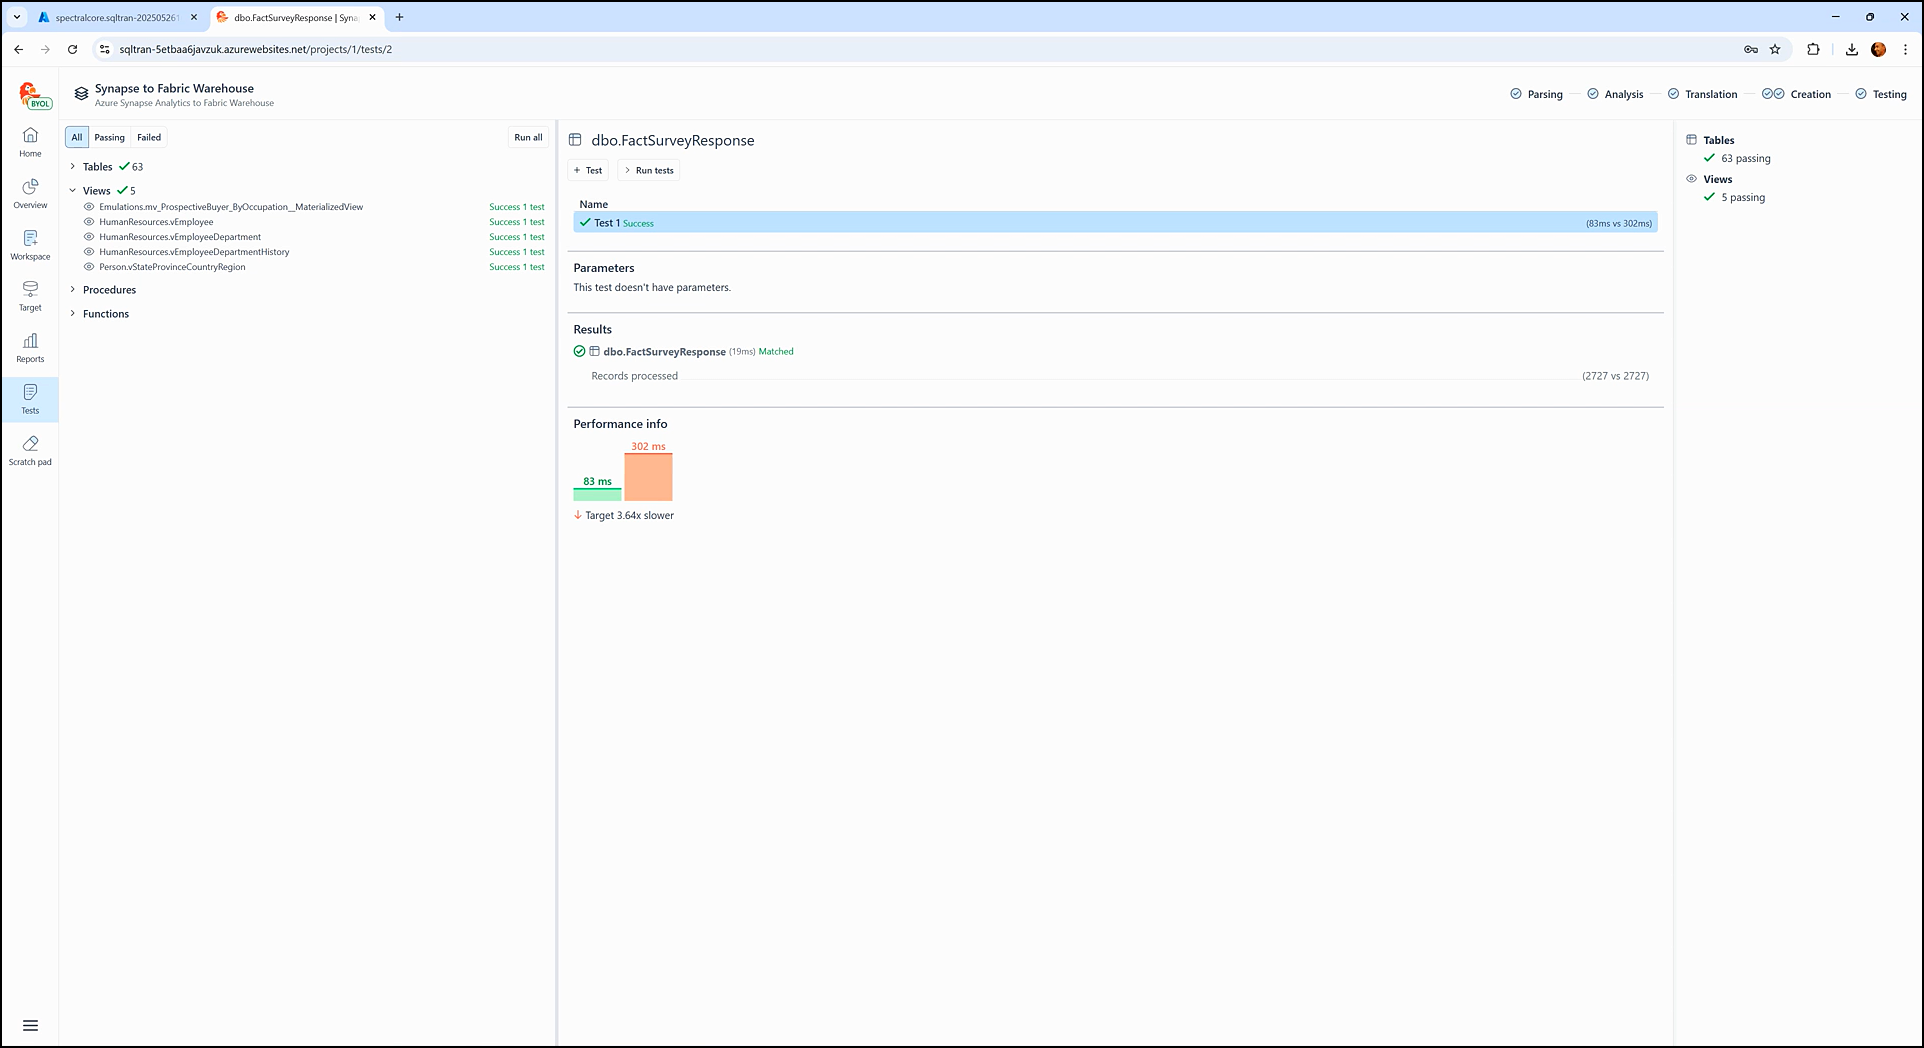Viewport: 1924px width, 1048px height.
Task: Switch to the spectralcore.sqltran browser tab
Action: pyautogui.click(x=115, y=17)
